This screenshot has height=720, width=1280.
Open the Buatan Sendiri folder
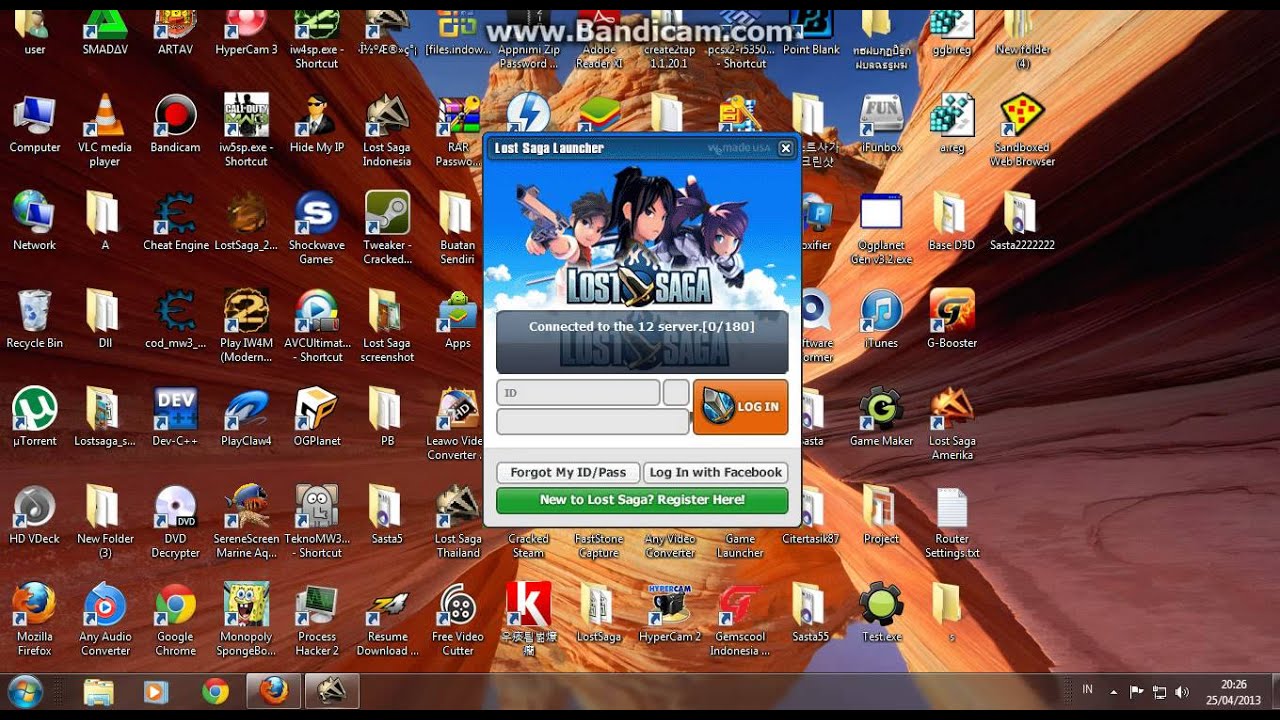click(x=458, y=229)
